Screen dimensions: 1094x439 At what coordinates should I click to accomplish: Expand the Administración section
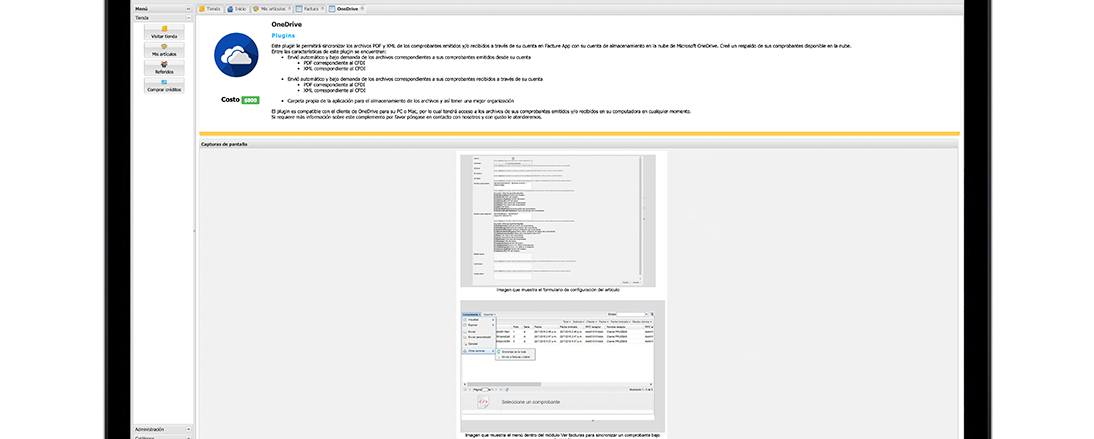[x=188, y=429]
